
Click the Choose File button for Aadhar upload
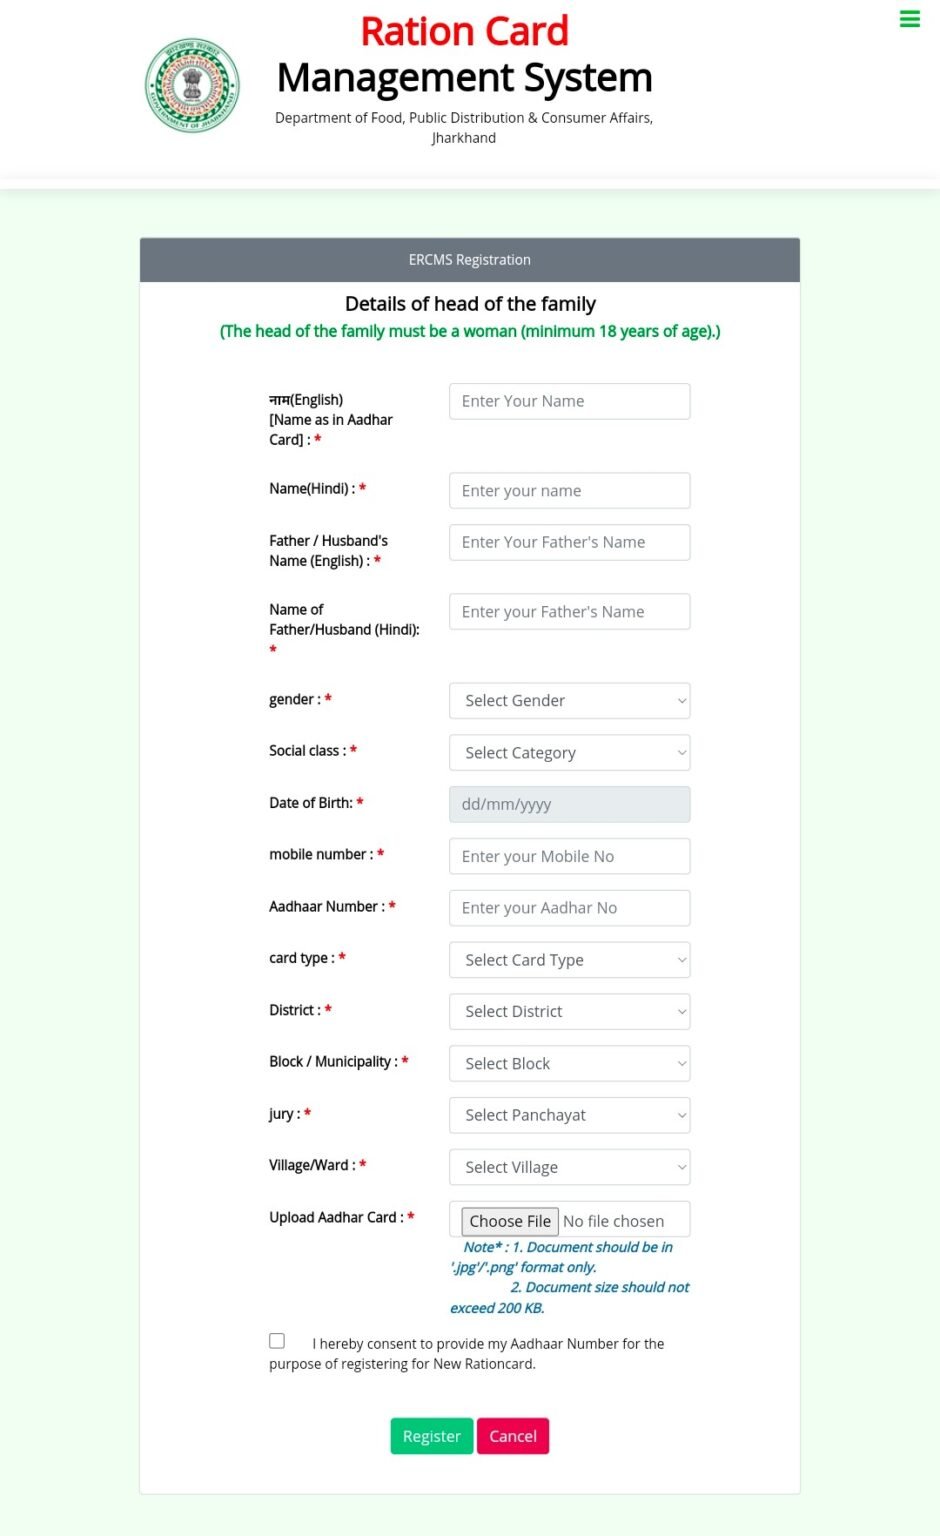pyautogui.click(x=509, y=1220)
